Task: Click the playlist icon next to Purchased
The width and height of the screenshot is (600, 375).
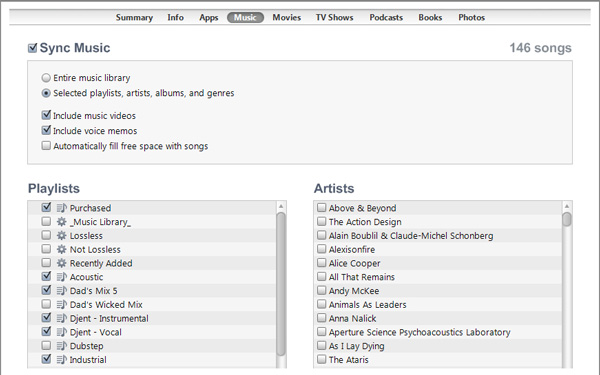Action: pos(62,208)
